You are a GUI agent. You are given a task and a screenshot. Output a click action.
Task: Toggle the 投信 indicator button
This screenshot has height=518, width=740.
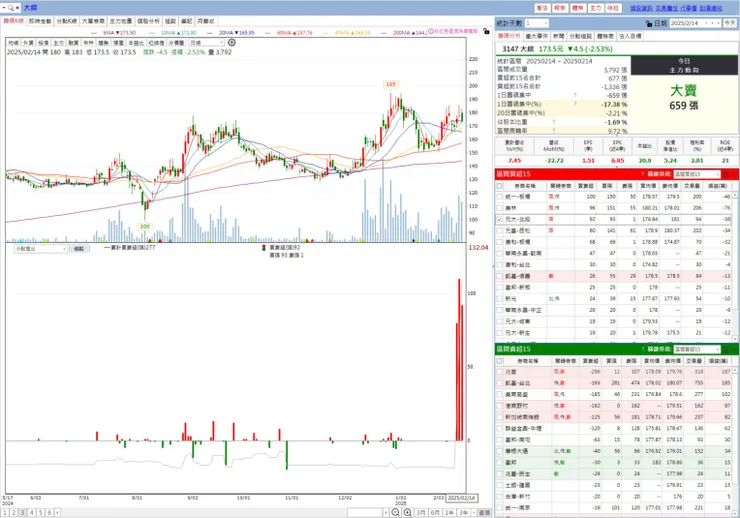coord(43,42)
